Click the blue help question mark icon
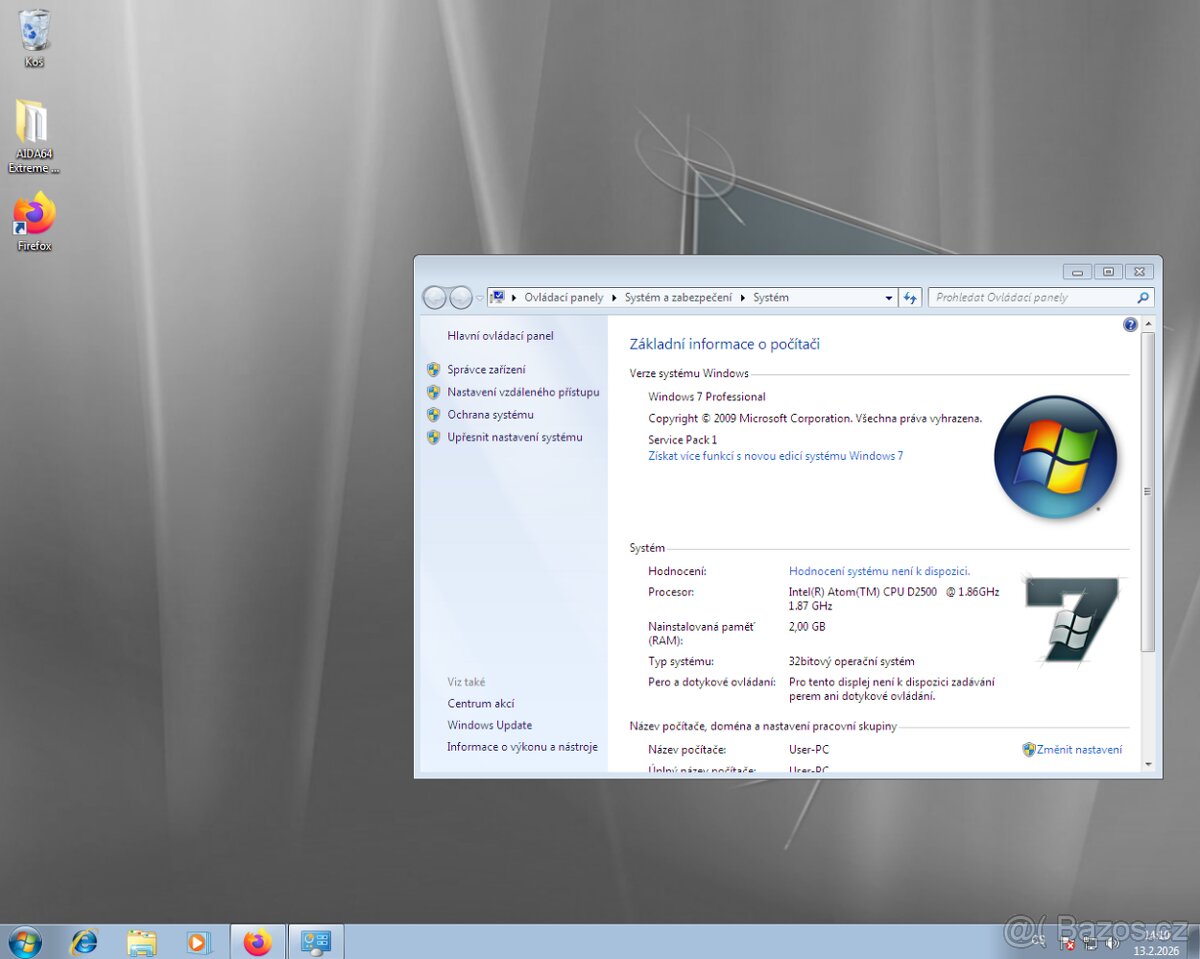The image size is (1200, 959). (x=1129, y=324)
